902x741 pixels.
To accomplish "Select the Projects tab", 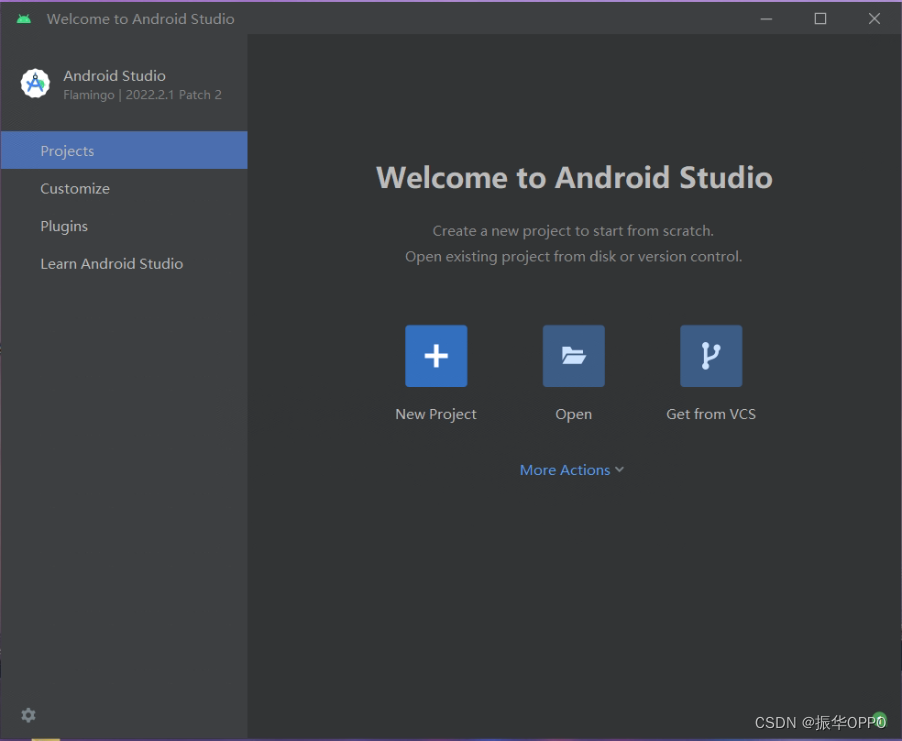I will click(124, 150).
